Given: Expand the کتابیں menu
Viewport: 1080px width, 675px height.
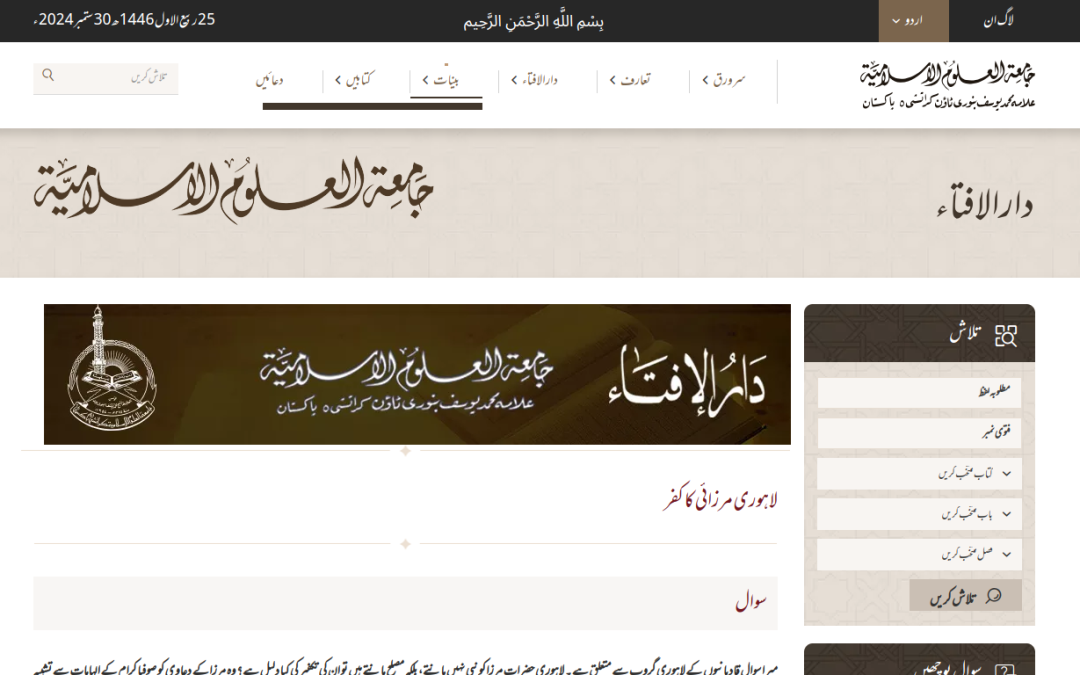Looking at the screenshot, I should pos(354,81).
